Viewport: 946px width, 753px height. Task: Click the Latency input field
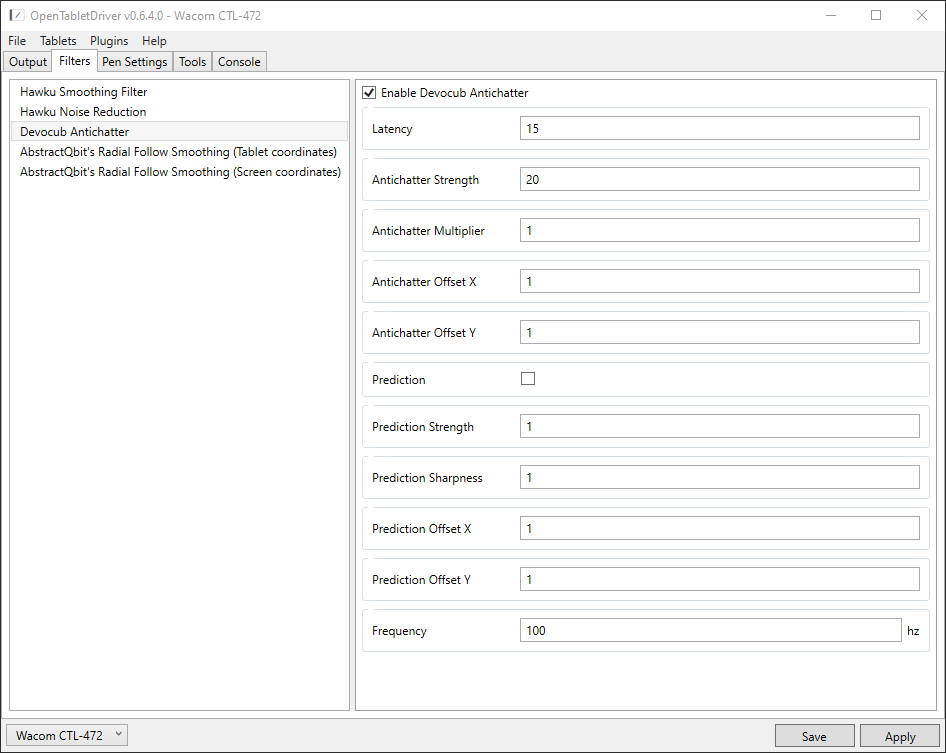[x=719, y=128]
